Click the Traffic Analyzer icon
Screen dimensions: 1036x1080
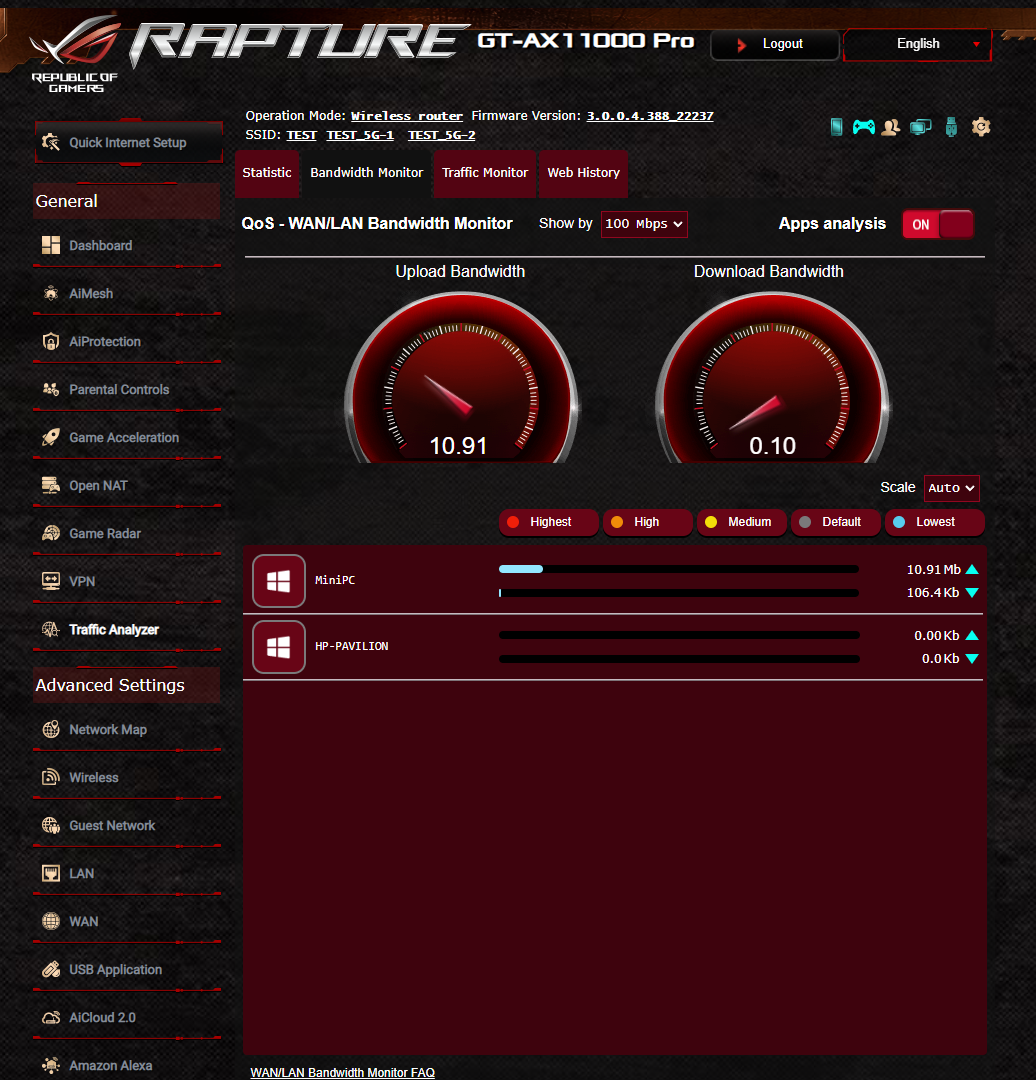coord(51,630)
